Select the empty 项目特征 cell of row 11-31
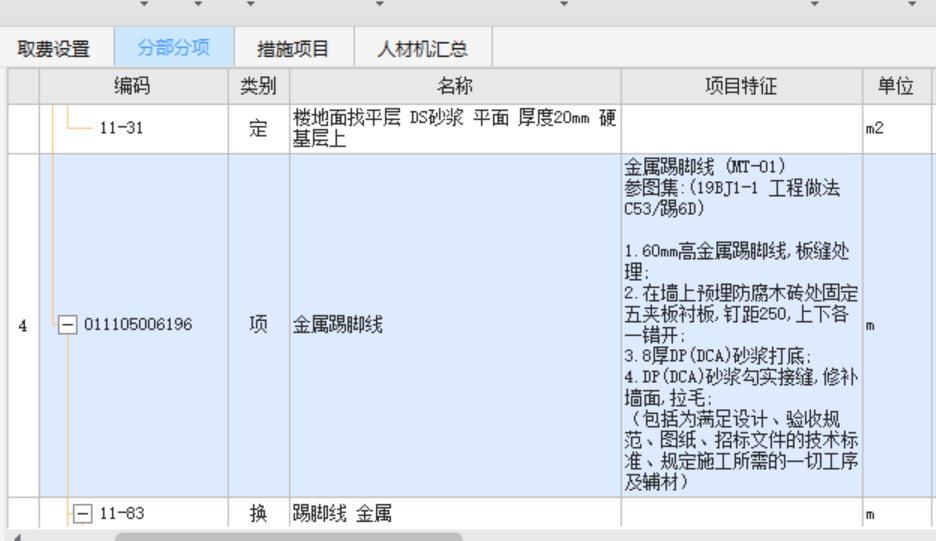 tap(742, 129)
